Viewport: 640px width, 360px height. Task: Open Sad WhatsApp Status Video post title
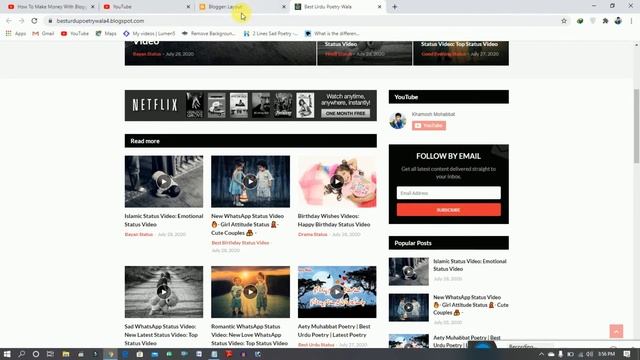coord(161,335)
